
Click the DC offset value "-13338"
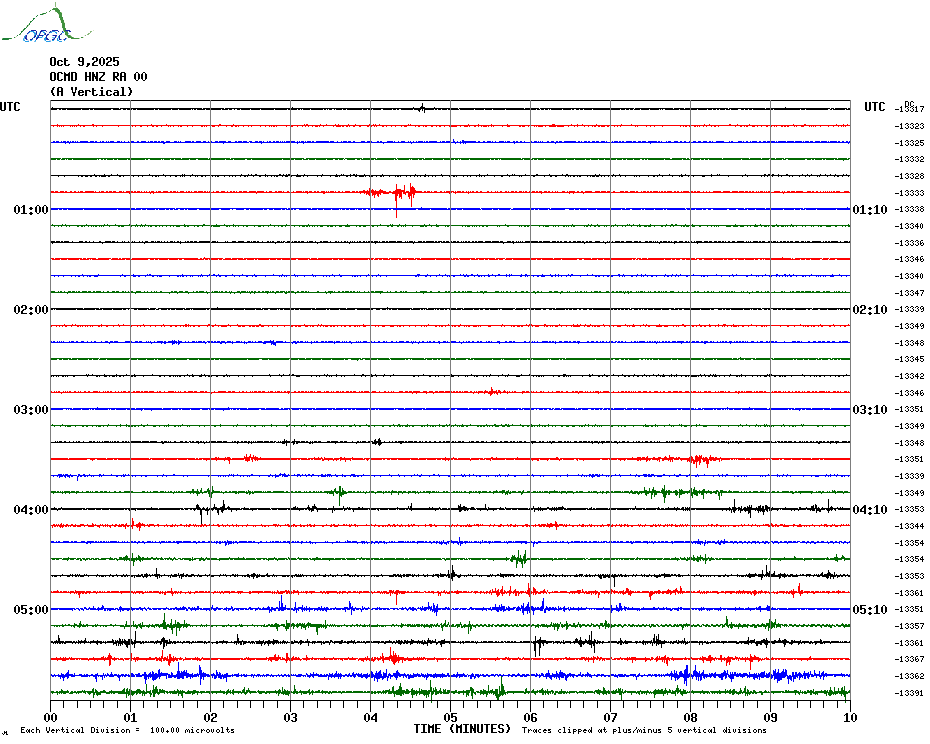[910, 209]
